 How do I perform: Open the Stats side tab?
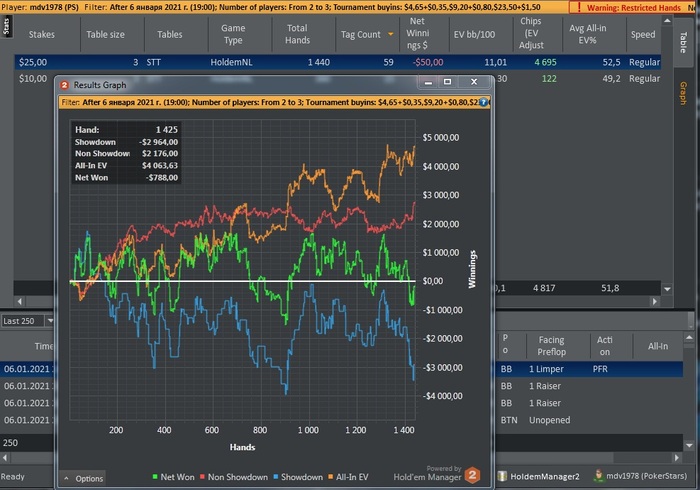pyautogui.click(x=6, y=26)
